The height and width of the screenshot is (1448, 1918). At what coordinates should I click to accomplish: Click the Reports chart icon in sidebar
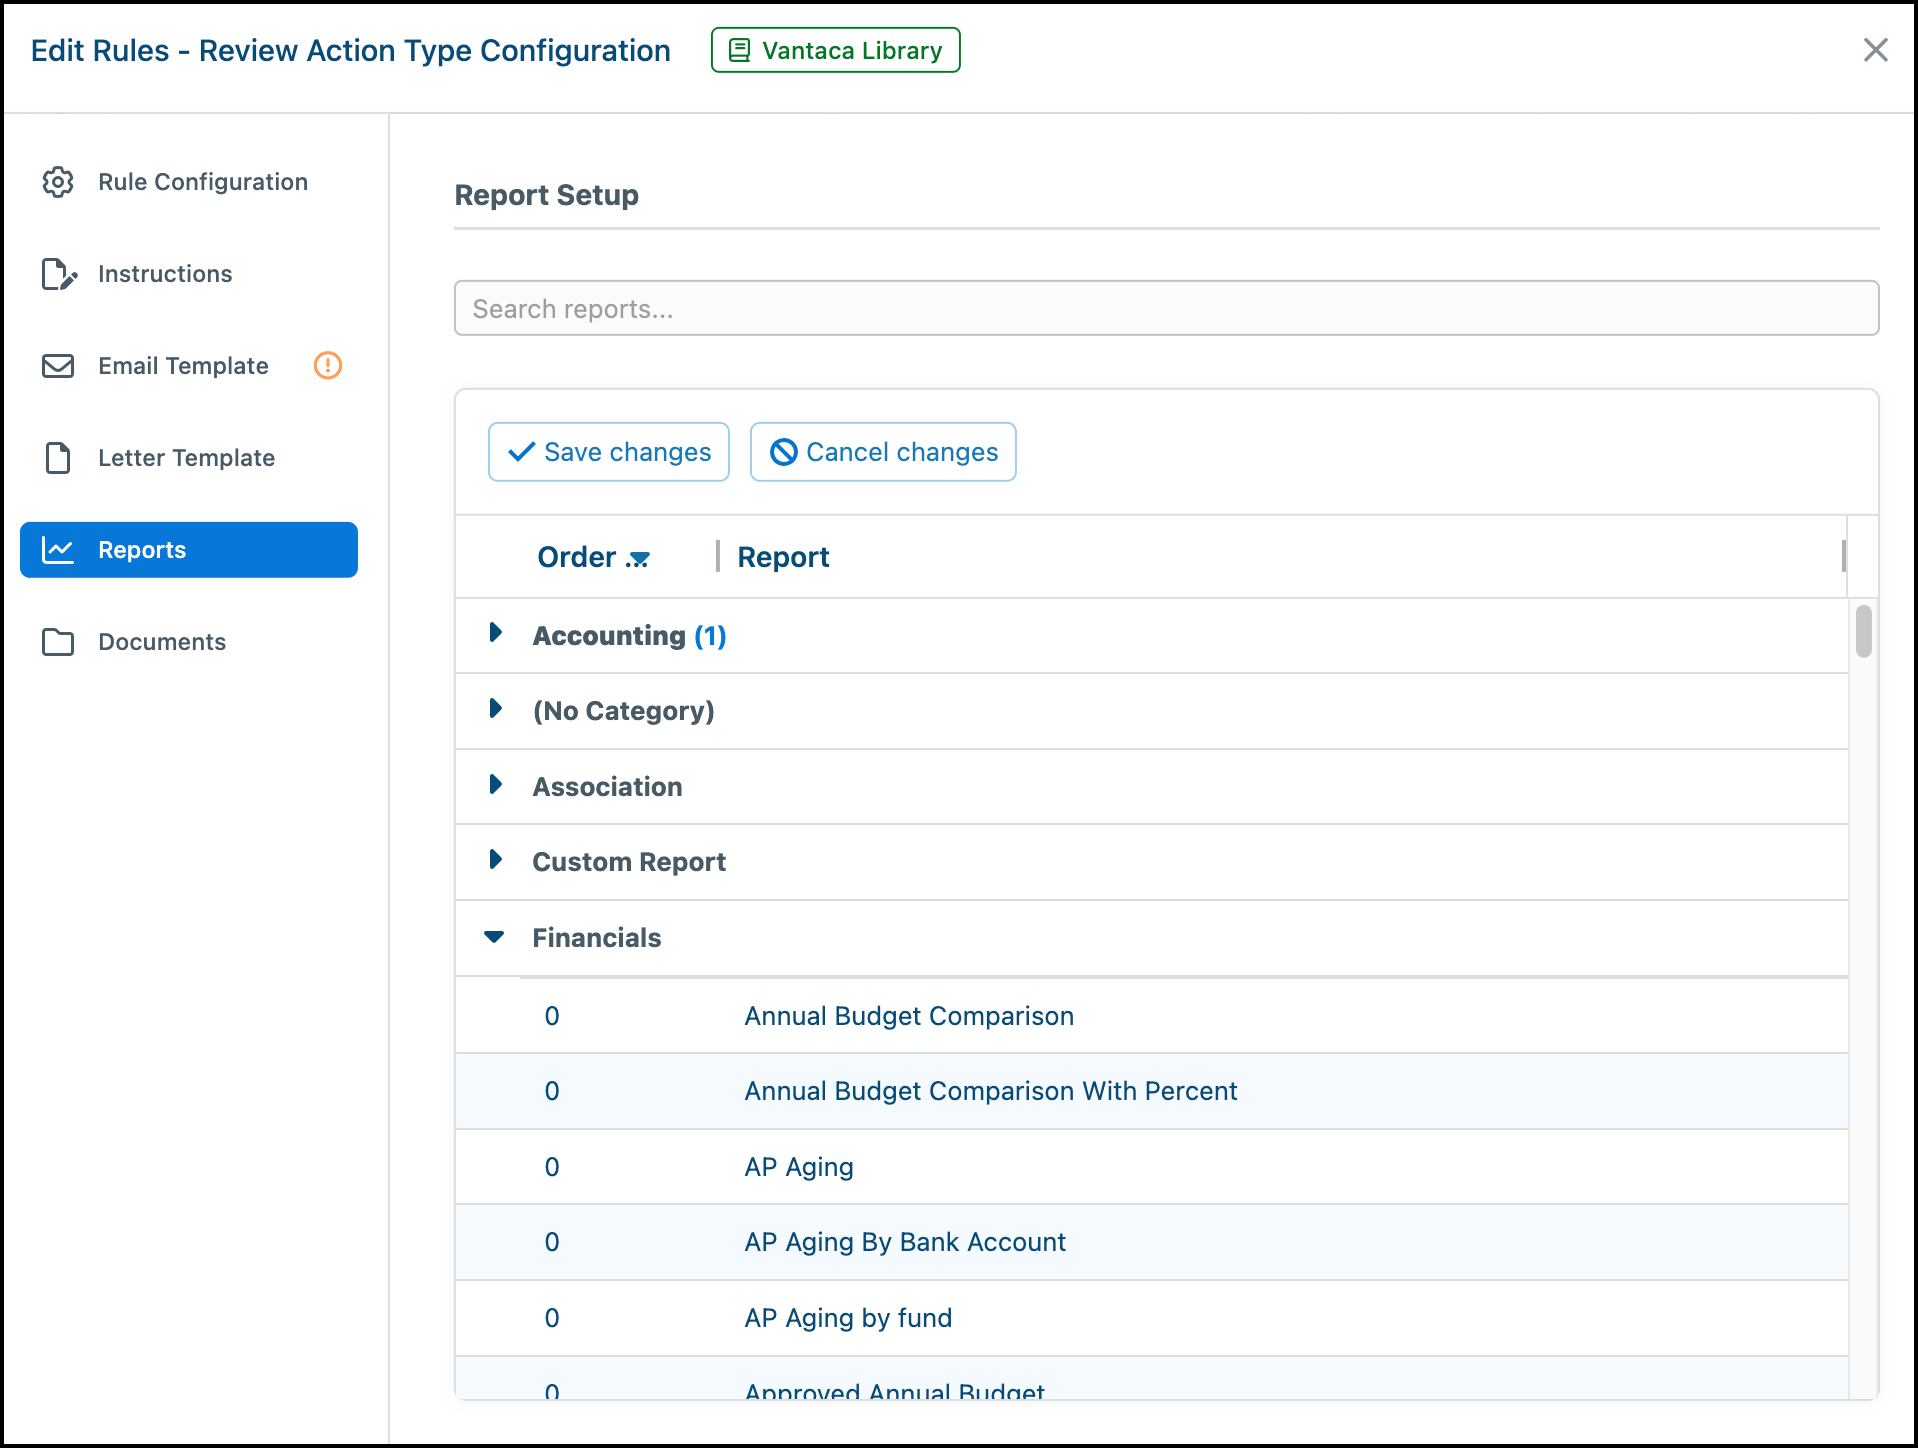point(58,550)
